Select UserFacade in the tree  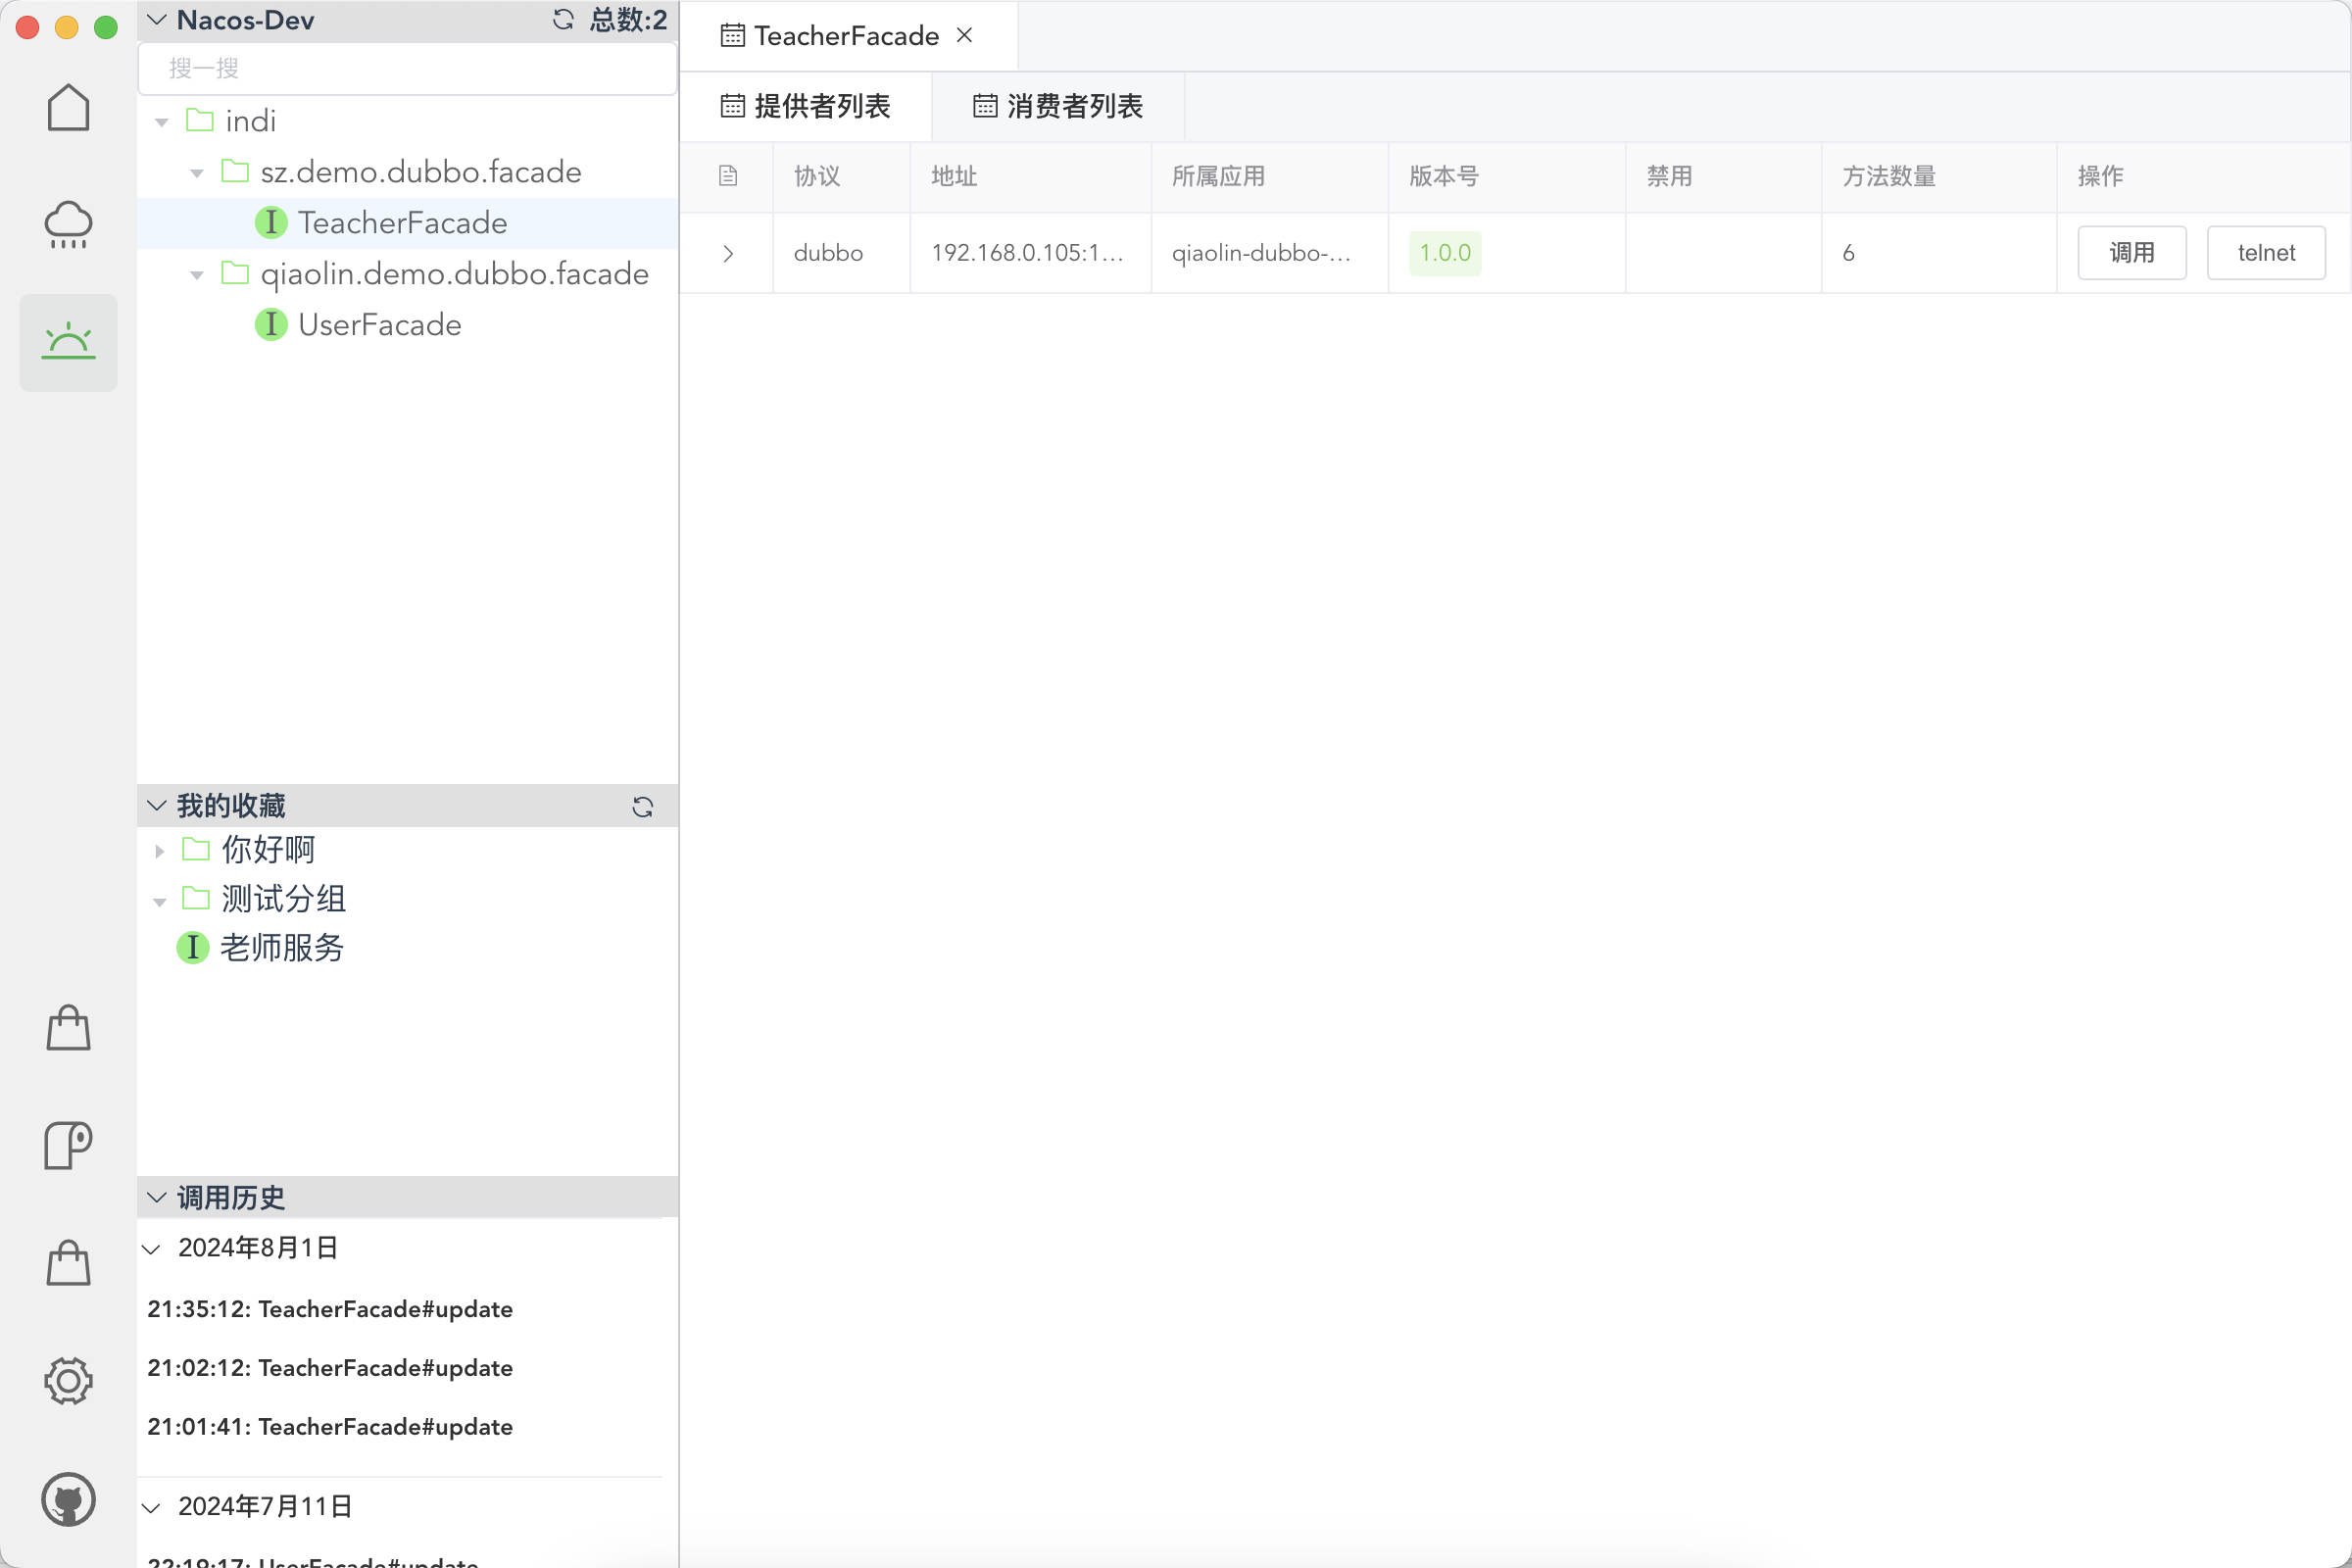(379, 325)
